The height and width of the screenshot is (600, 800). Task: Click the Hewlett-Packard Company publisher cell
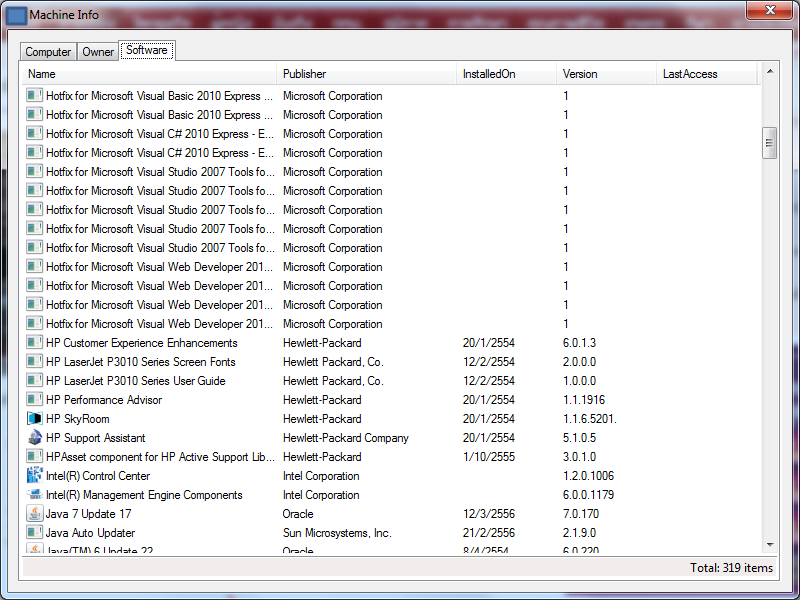pyautogui.click(x=346, y=438)
